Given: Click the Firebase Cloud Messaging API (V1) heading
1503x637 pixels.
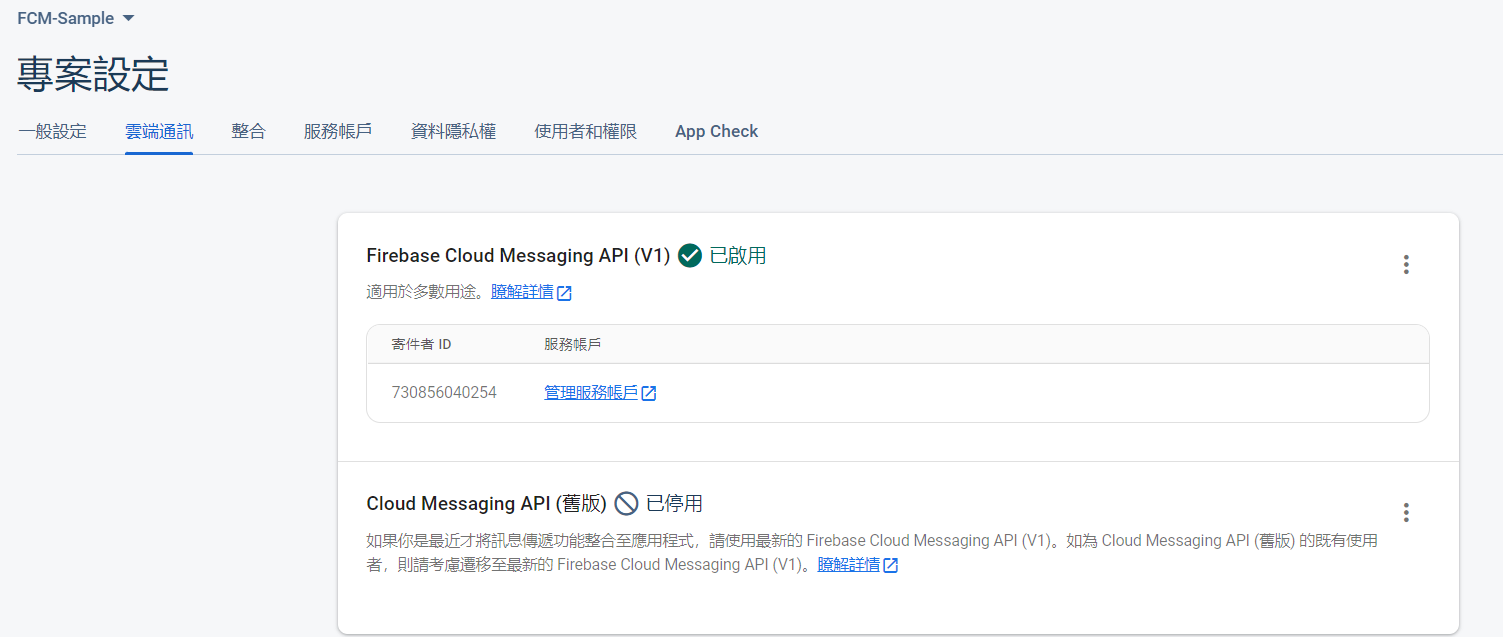Looking at the screenshot, I should (518, 256).
